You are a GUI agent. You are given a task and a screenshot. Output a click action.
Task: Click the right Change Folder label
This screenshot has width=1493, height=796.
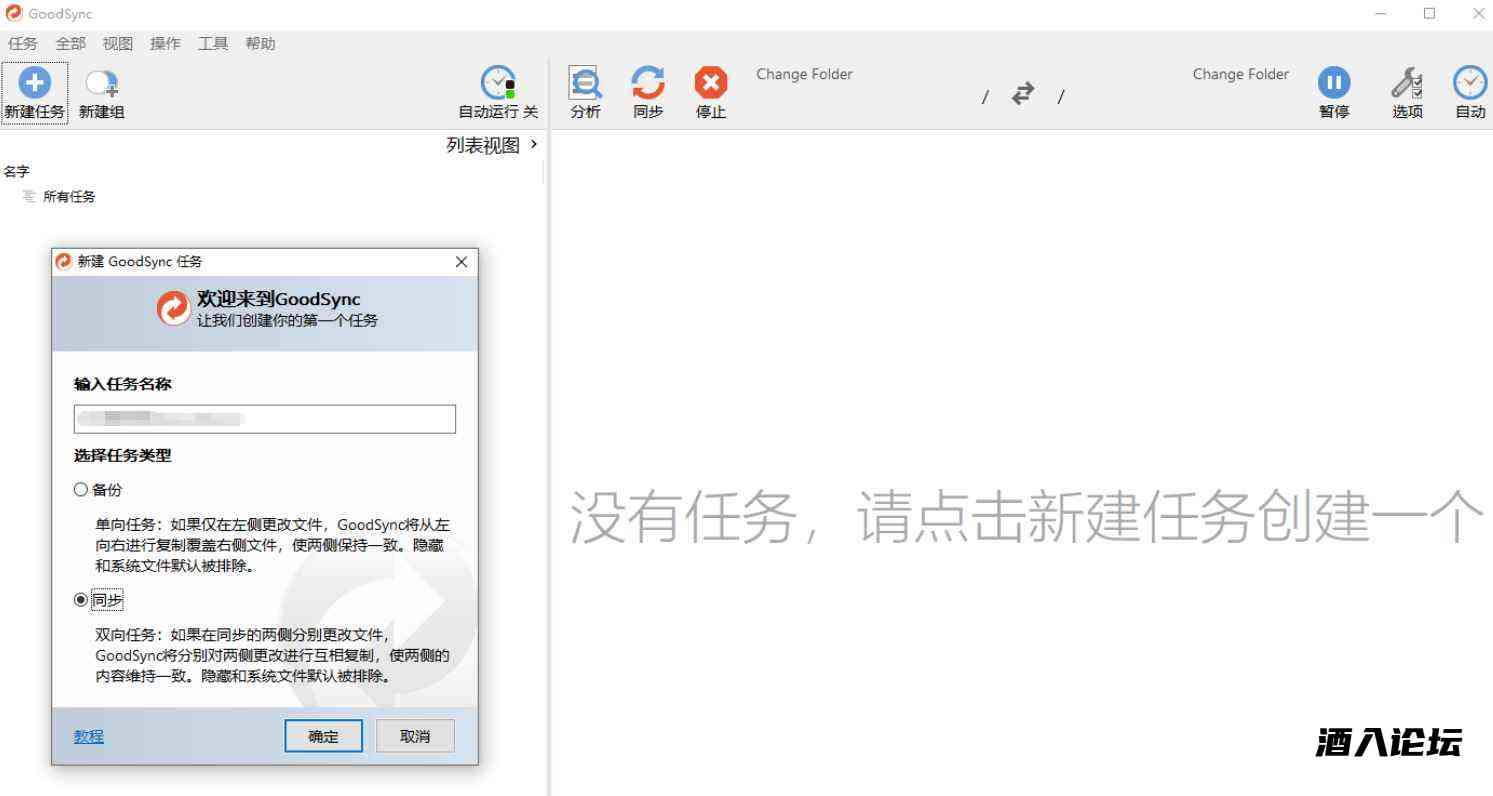point(1241,74)
